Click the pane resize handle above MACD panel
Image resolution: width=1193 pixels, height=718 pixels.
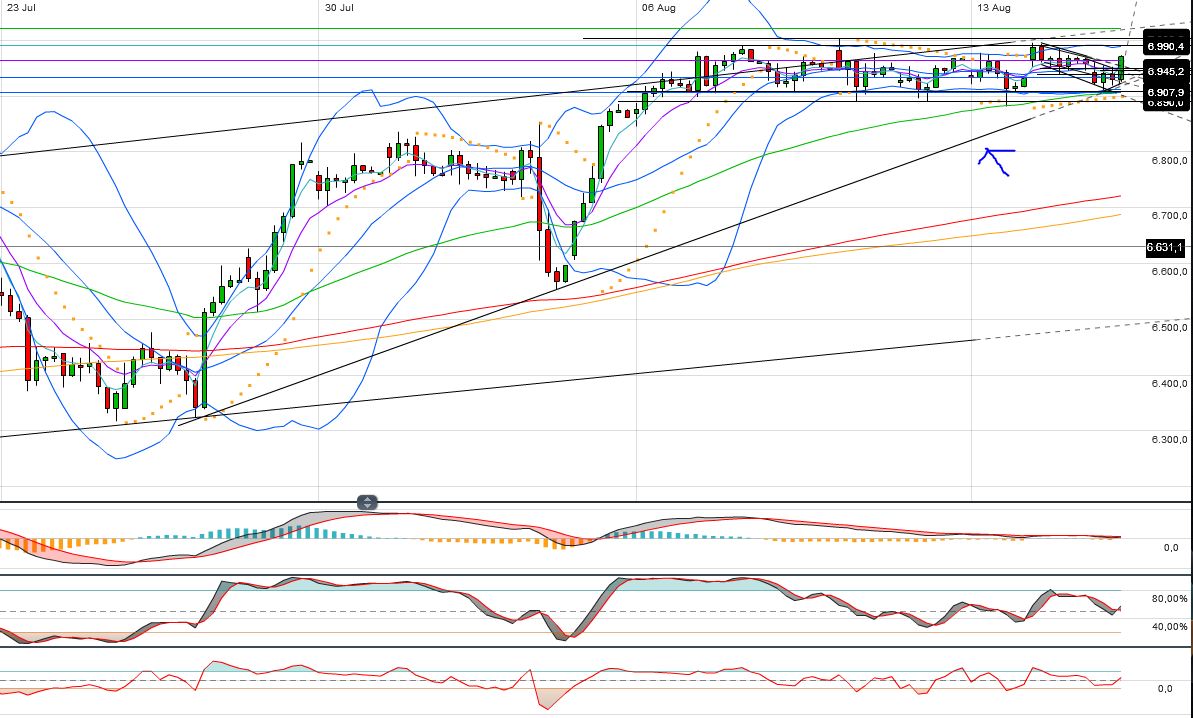[x=367, y=503]
